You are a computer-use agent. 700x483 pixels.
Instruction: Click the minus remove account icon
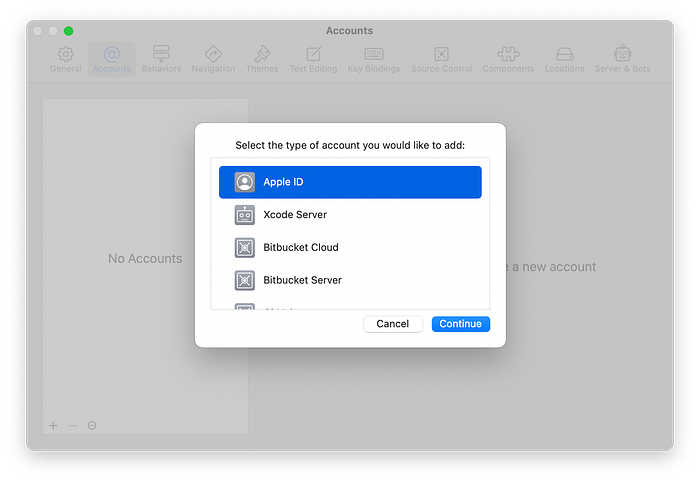coord(73,425)
